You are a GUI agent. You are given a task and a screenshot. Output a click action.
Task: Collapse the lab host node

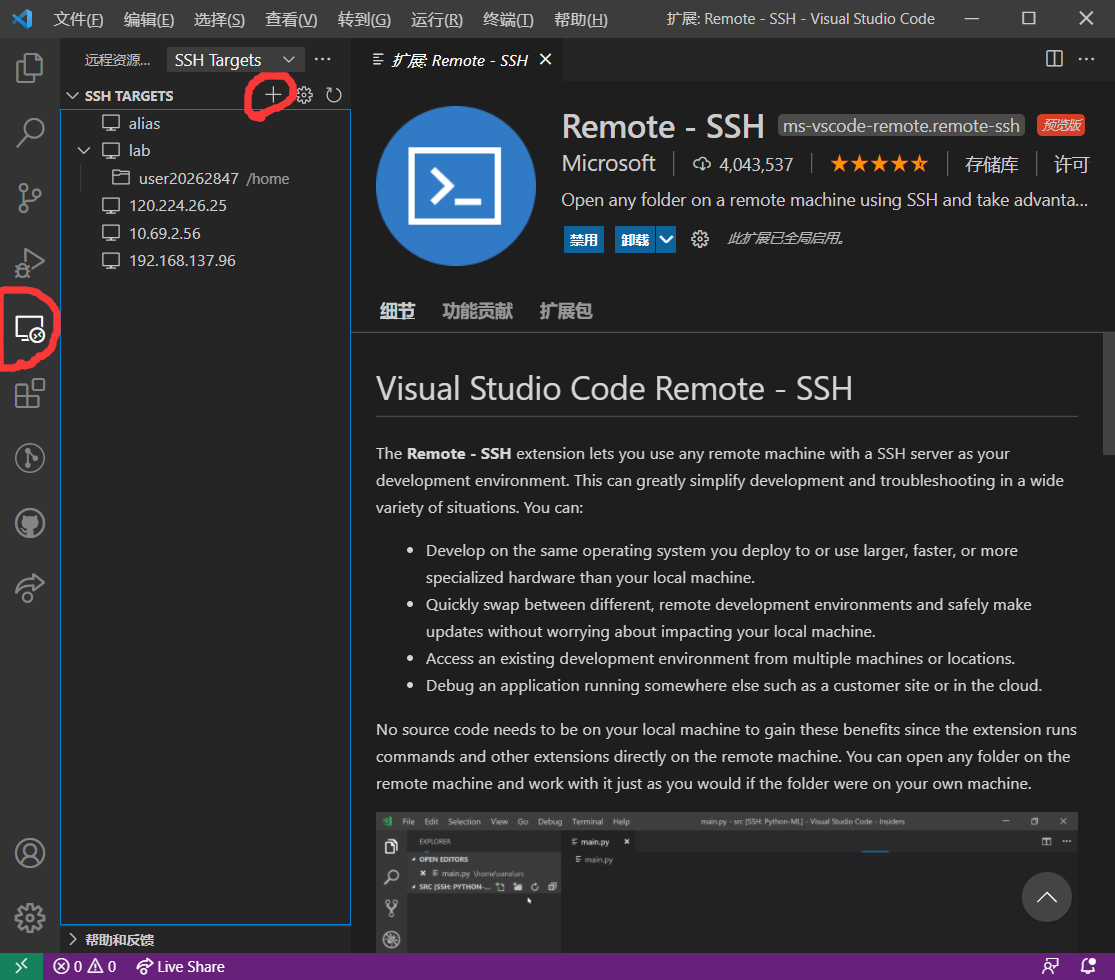(x=84, y=151)
